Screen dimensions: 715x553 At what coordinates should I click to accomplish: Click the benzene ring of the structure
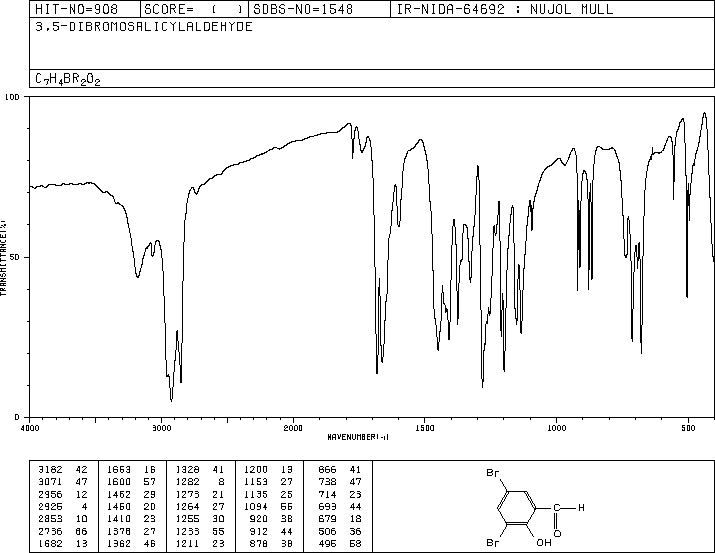coord(517,507)
